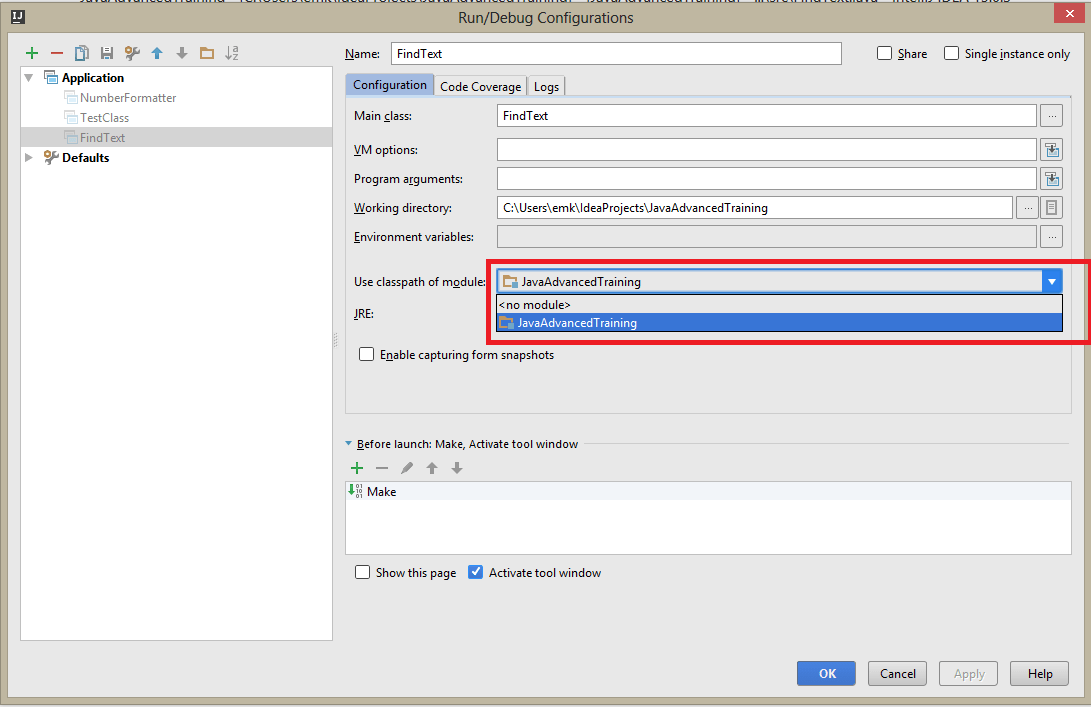
Task: Click the OK button
Action: (x=826, y=673)
